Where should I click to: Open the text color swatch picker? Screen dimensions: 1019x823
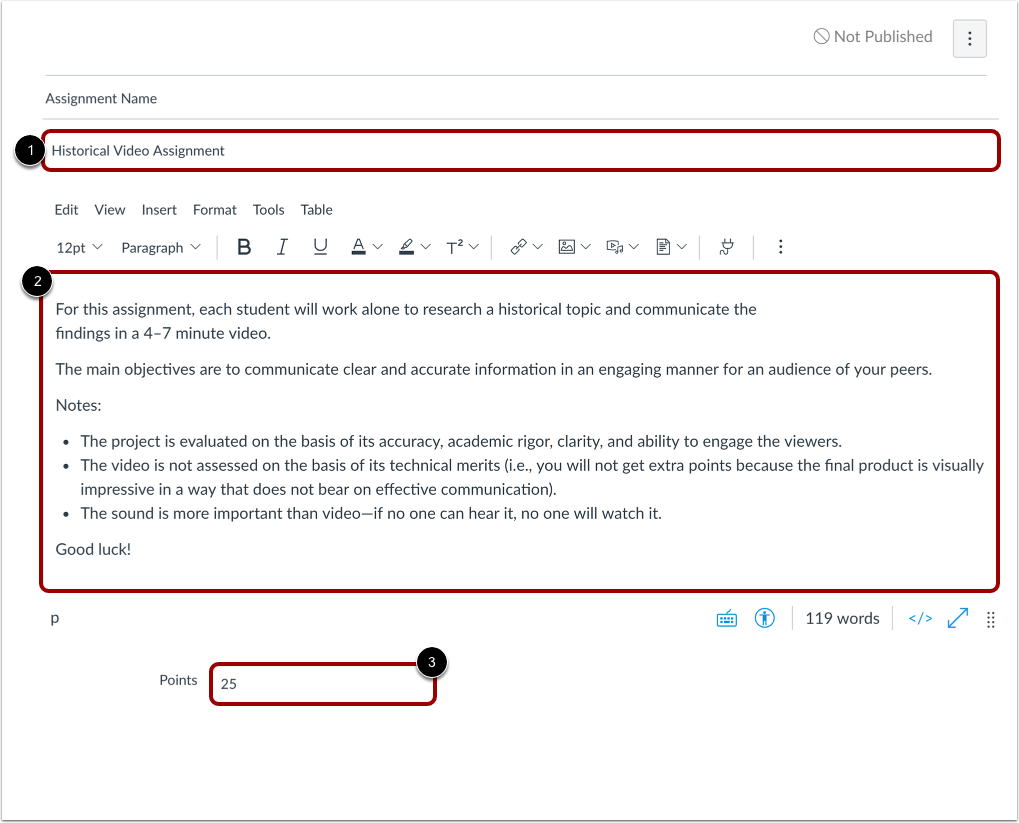click(360, 247)
